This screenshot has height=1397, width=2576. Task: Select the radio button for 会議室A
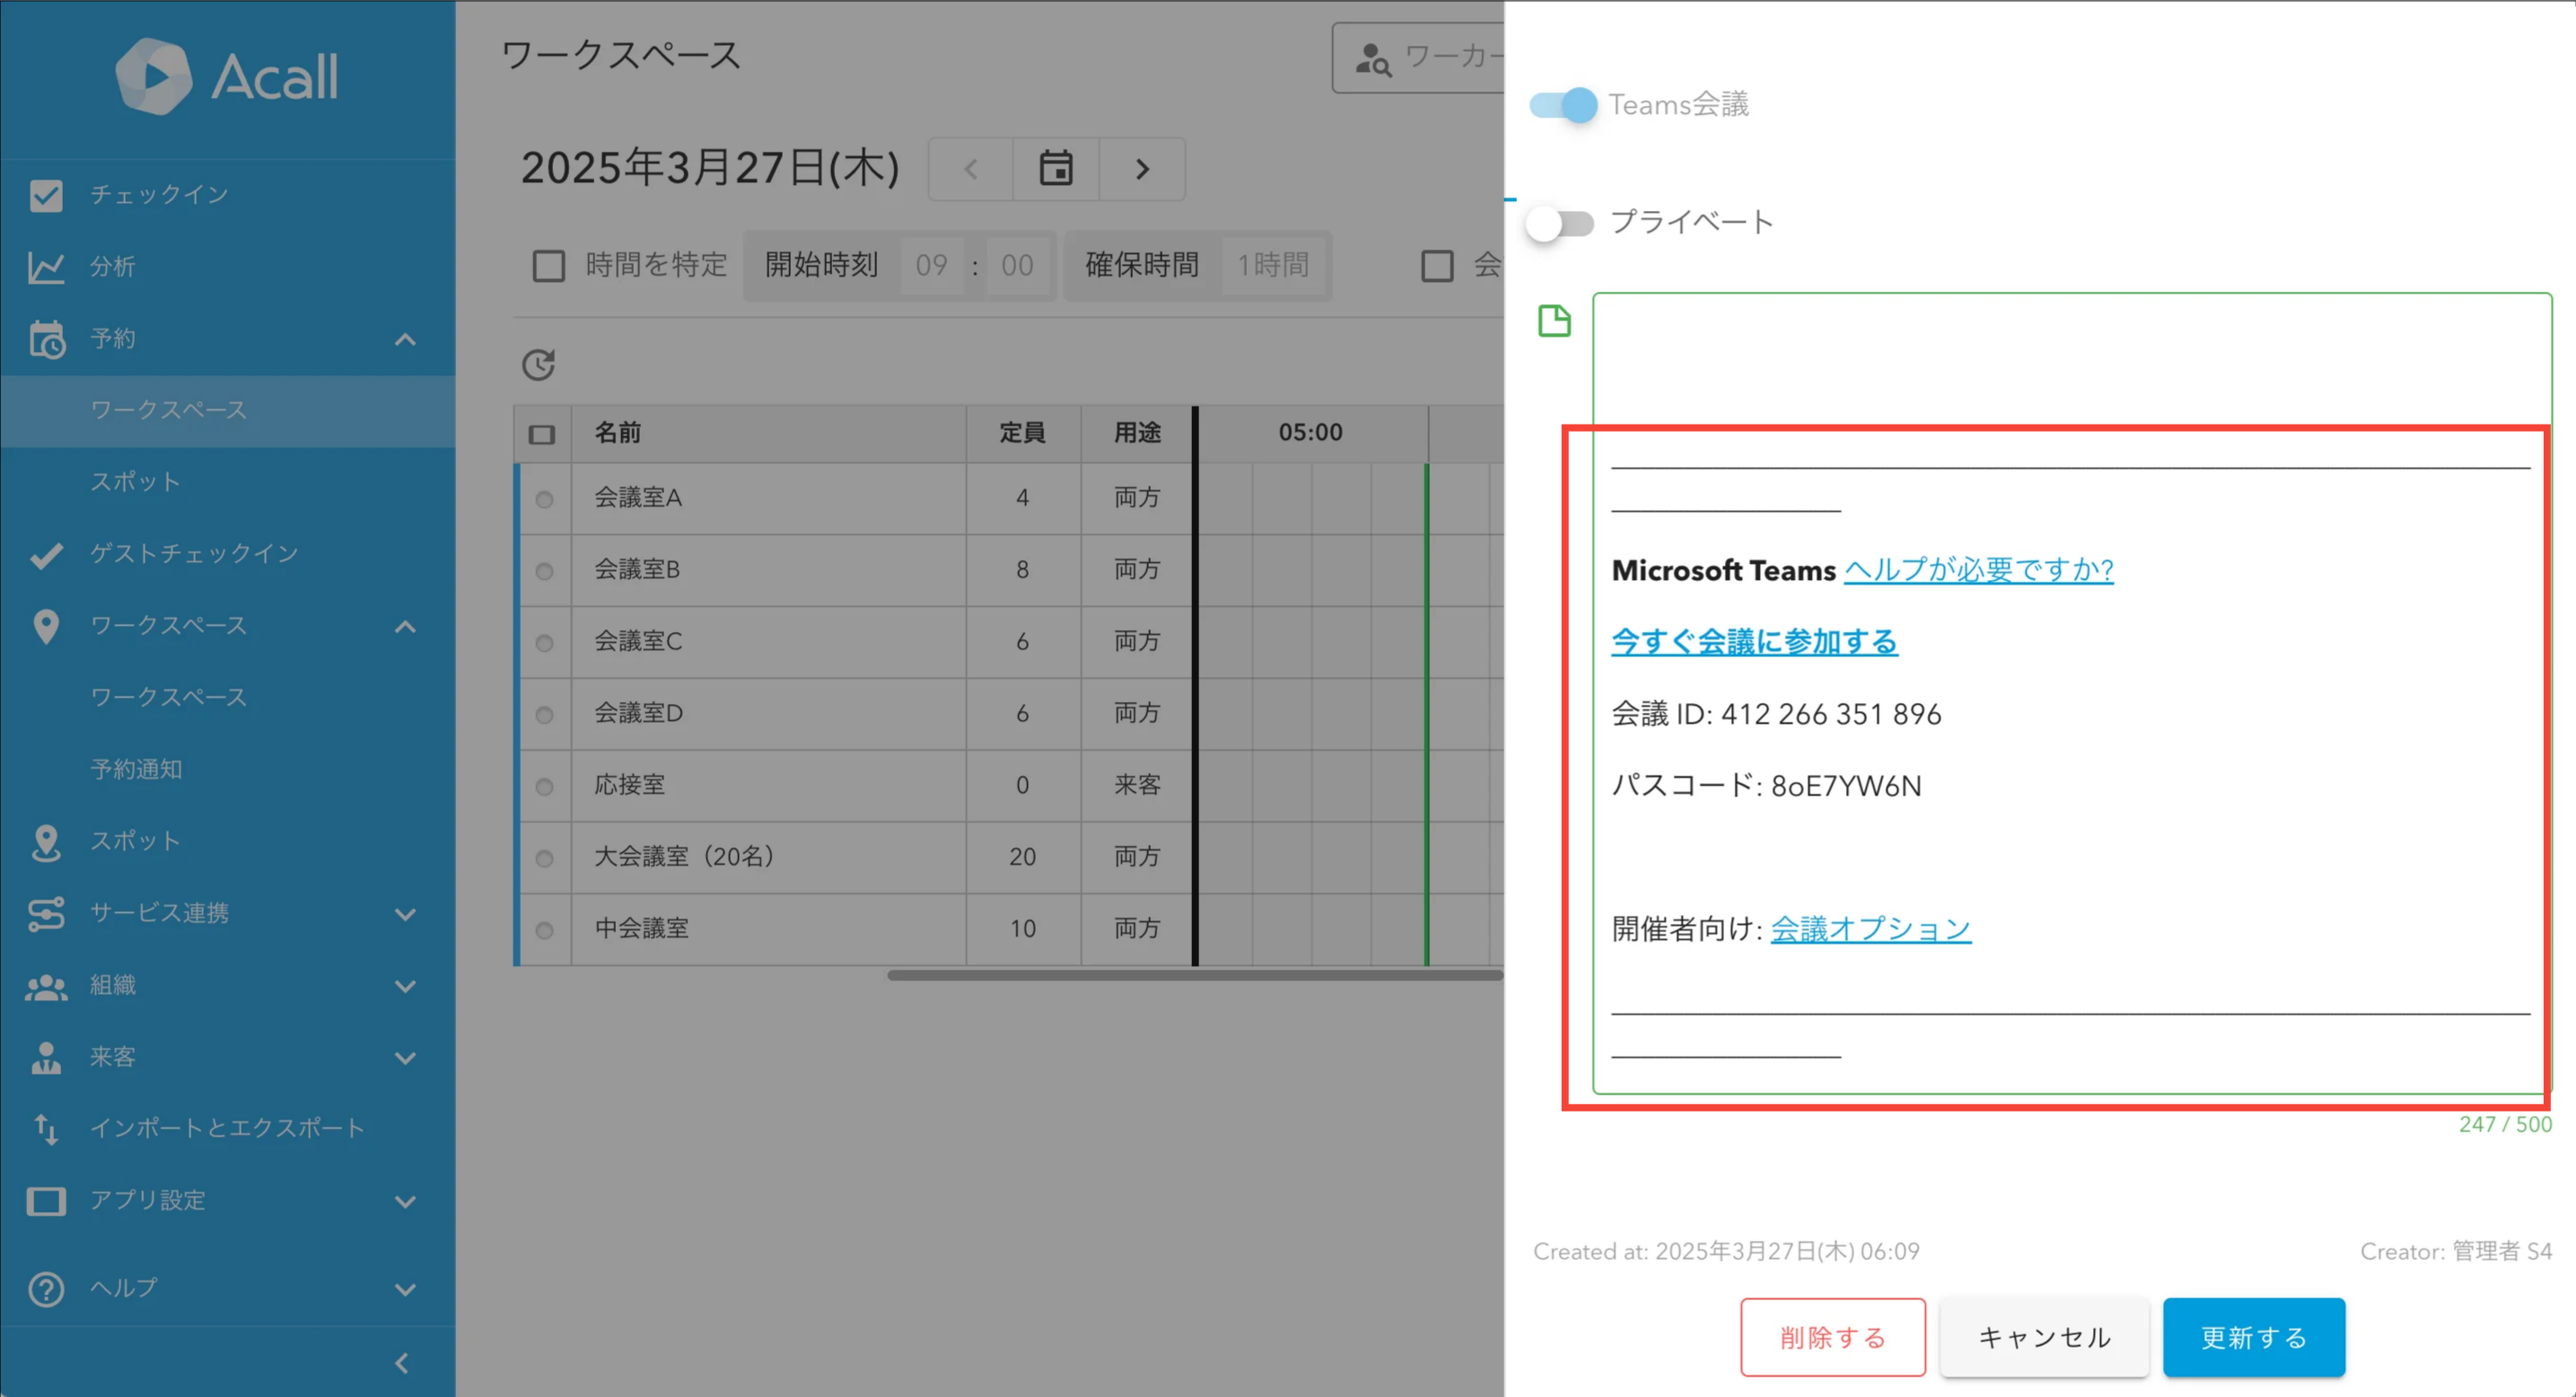point(544,499)
